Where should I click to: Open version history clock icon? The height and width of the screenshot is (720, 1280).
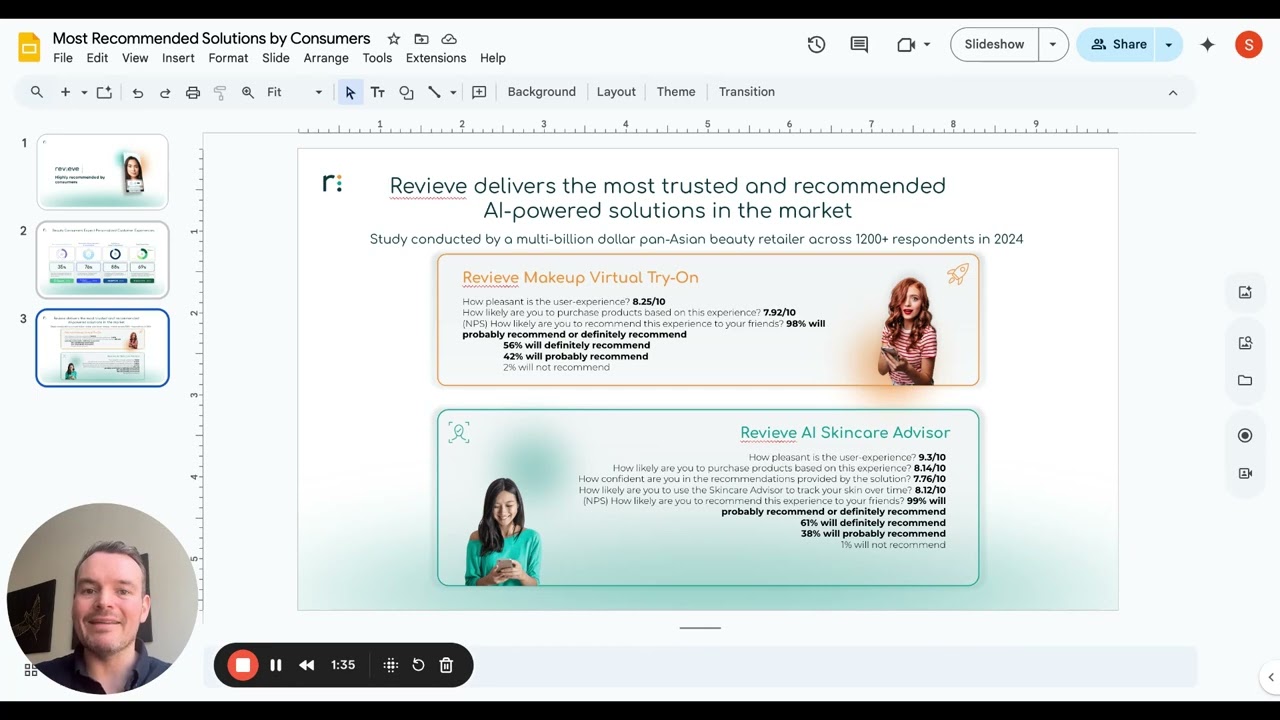point(817,44)
